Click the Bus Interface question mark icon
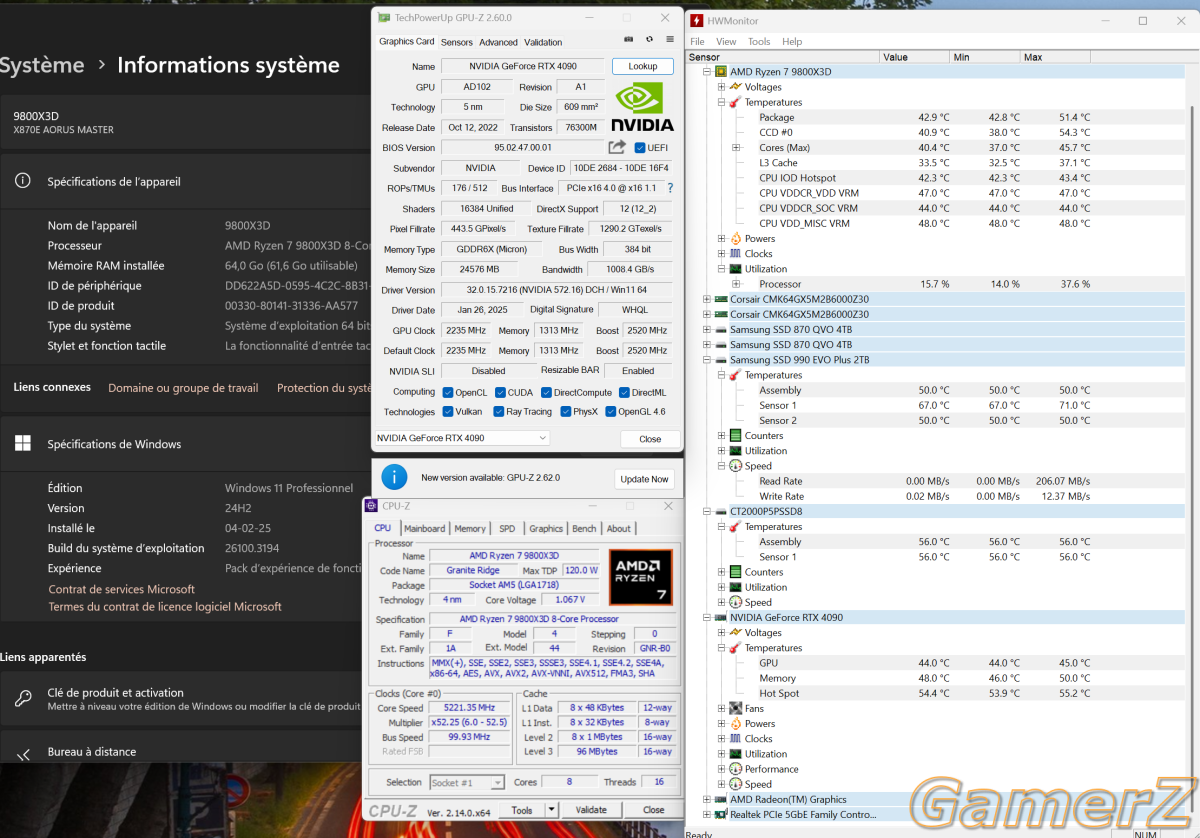 [x=670, y=188]
